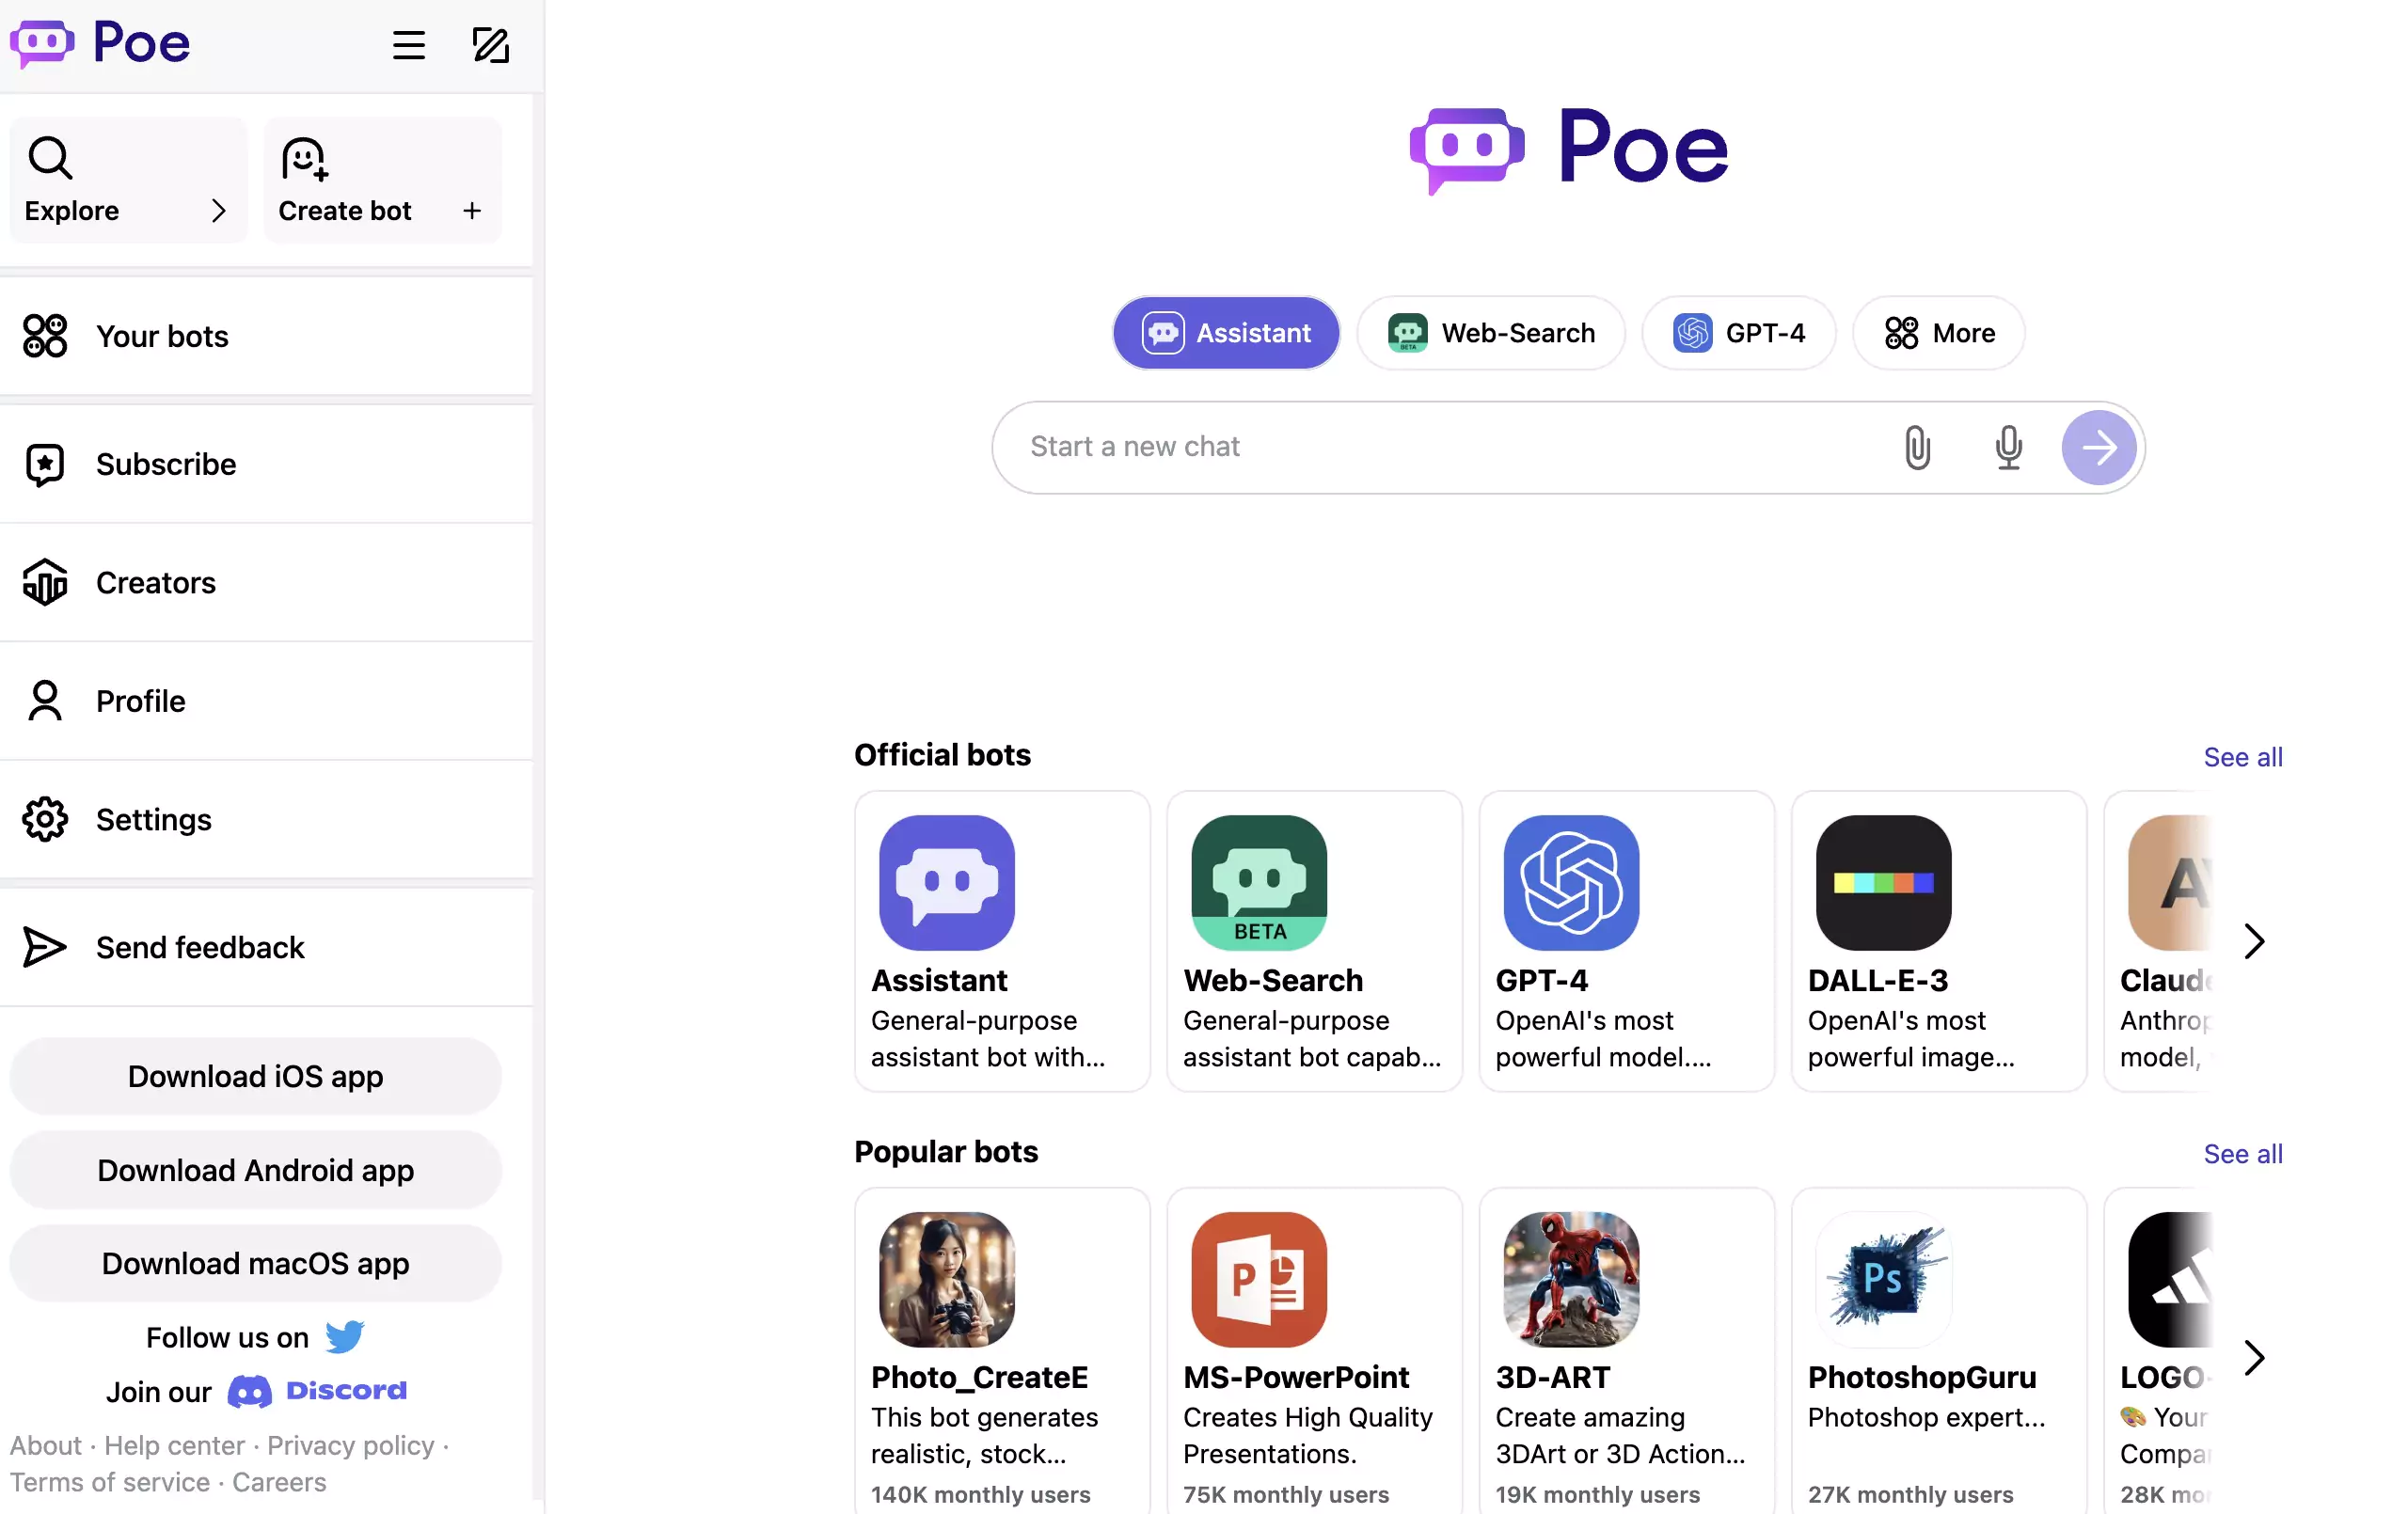Click the Discord logo link
This screenshot has width=2408, height=1514.
[x=318, y=1392]
